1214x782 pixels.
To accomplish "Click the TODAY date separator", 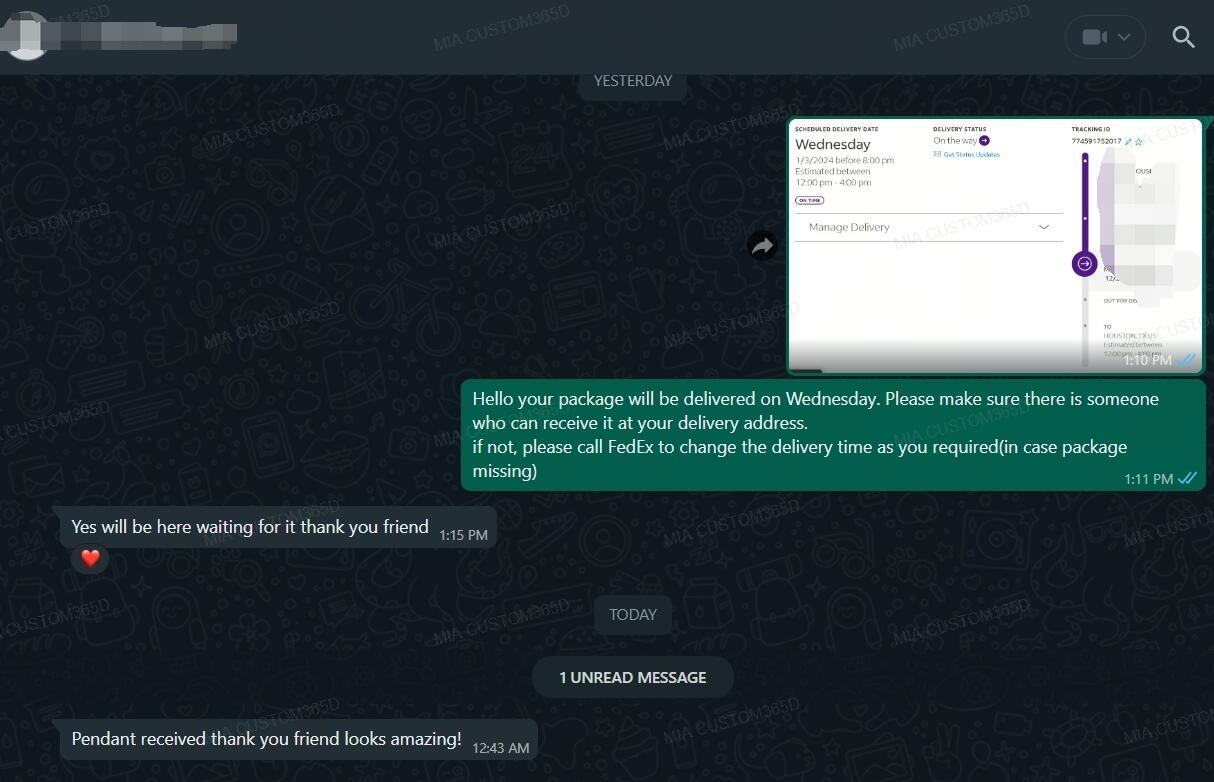I will (x=633, y=614).
